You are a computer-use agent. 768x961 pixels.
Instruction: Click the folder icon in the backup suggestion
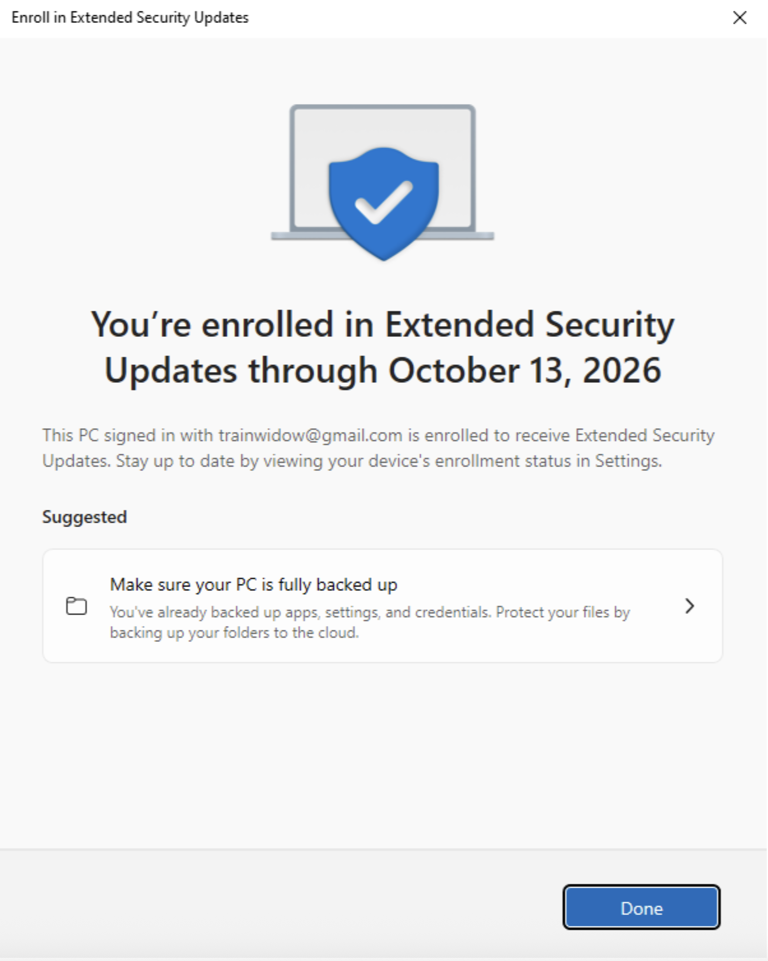(x=76, y=606)
